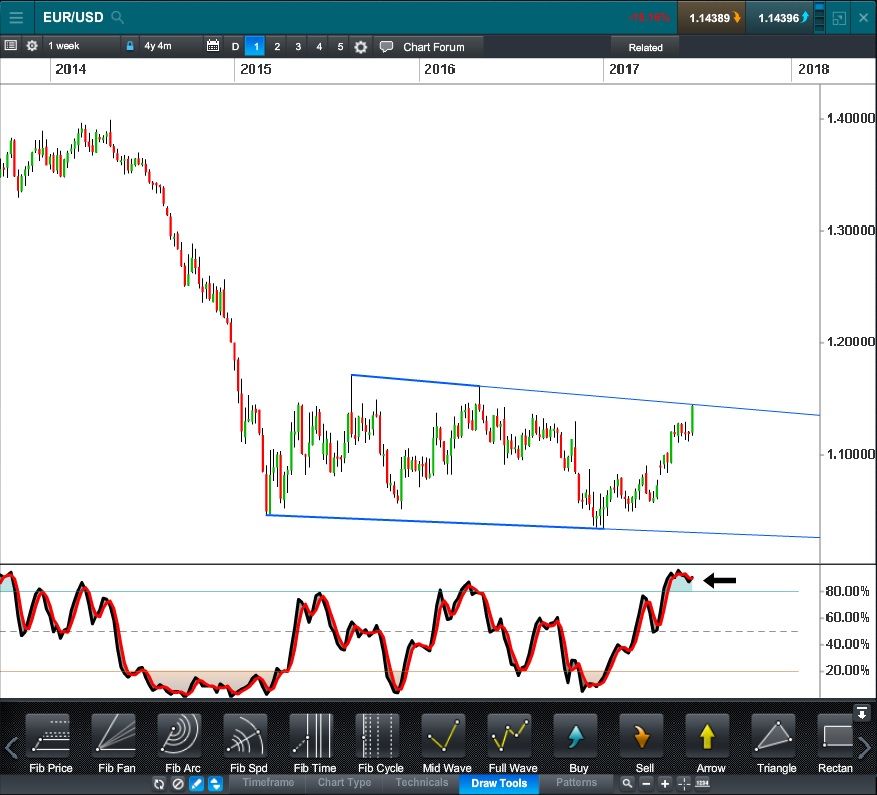Viewport: 877px width, 795px height.
Task: Zoom in with the plus button
Action: pos(664,784)
